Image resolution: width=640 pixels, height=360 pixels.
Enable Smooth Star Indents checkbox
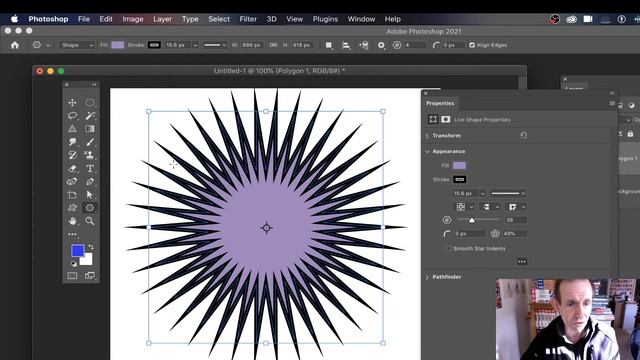(x=449, y=248)
